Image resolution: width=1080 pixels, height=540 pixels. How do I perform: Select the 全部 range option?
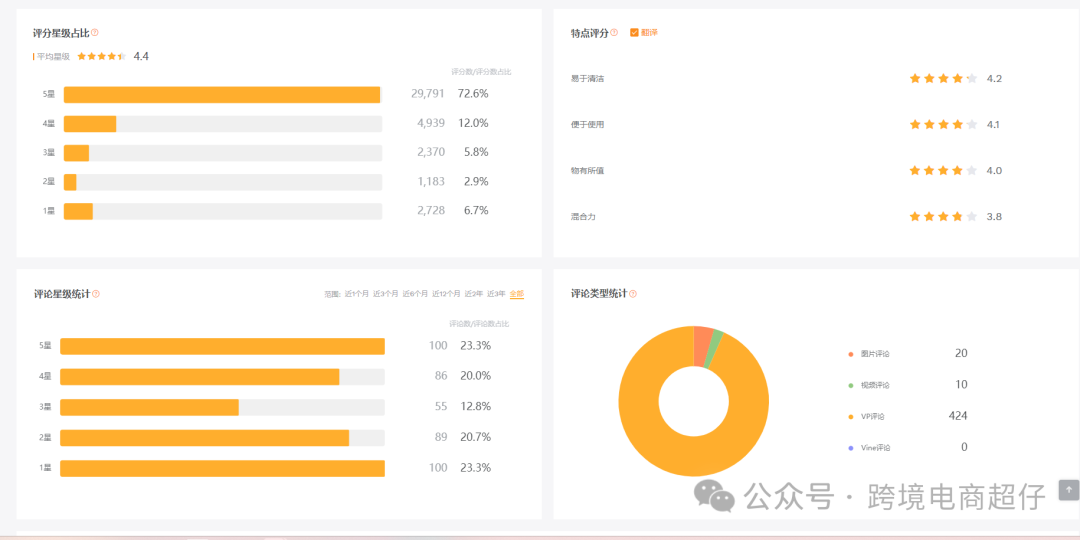pyautogui.click(x=516, y=294)
